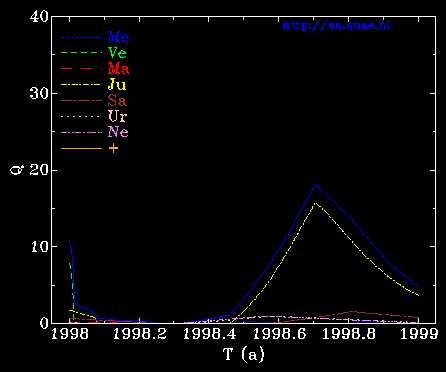The image size is (446, 372).
Task: Click the red dashed Ma legend line
Action: click(81, 69)
